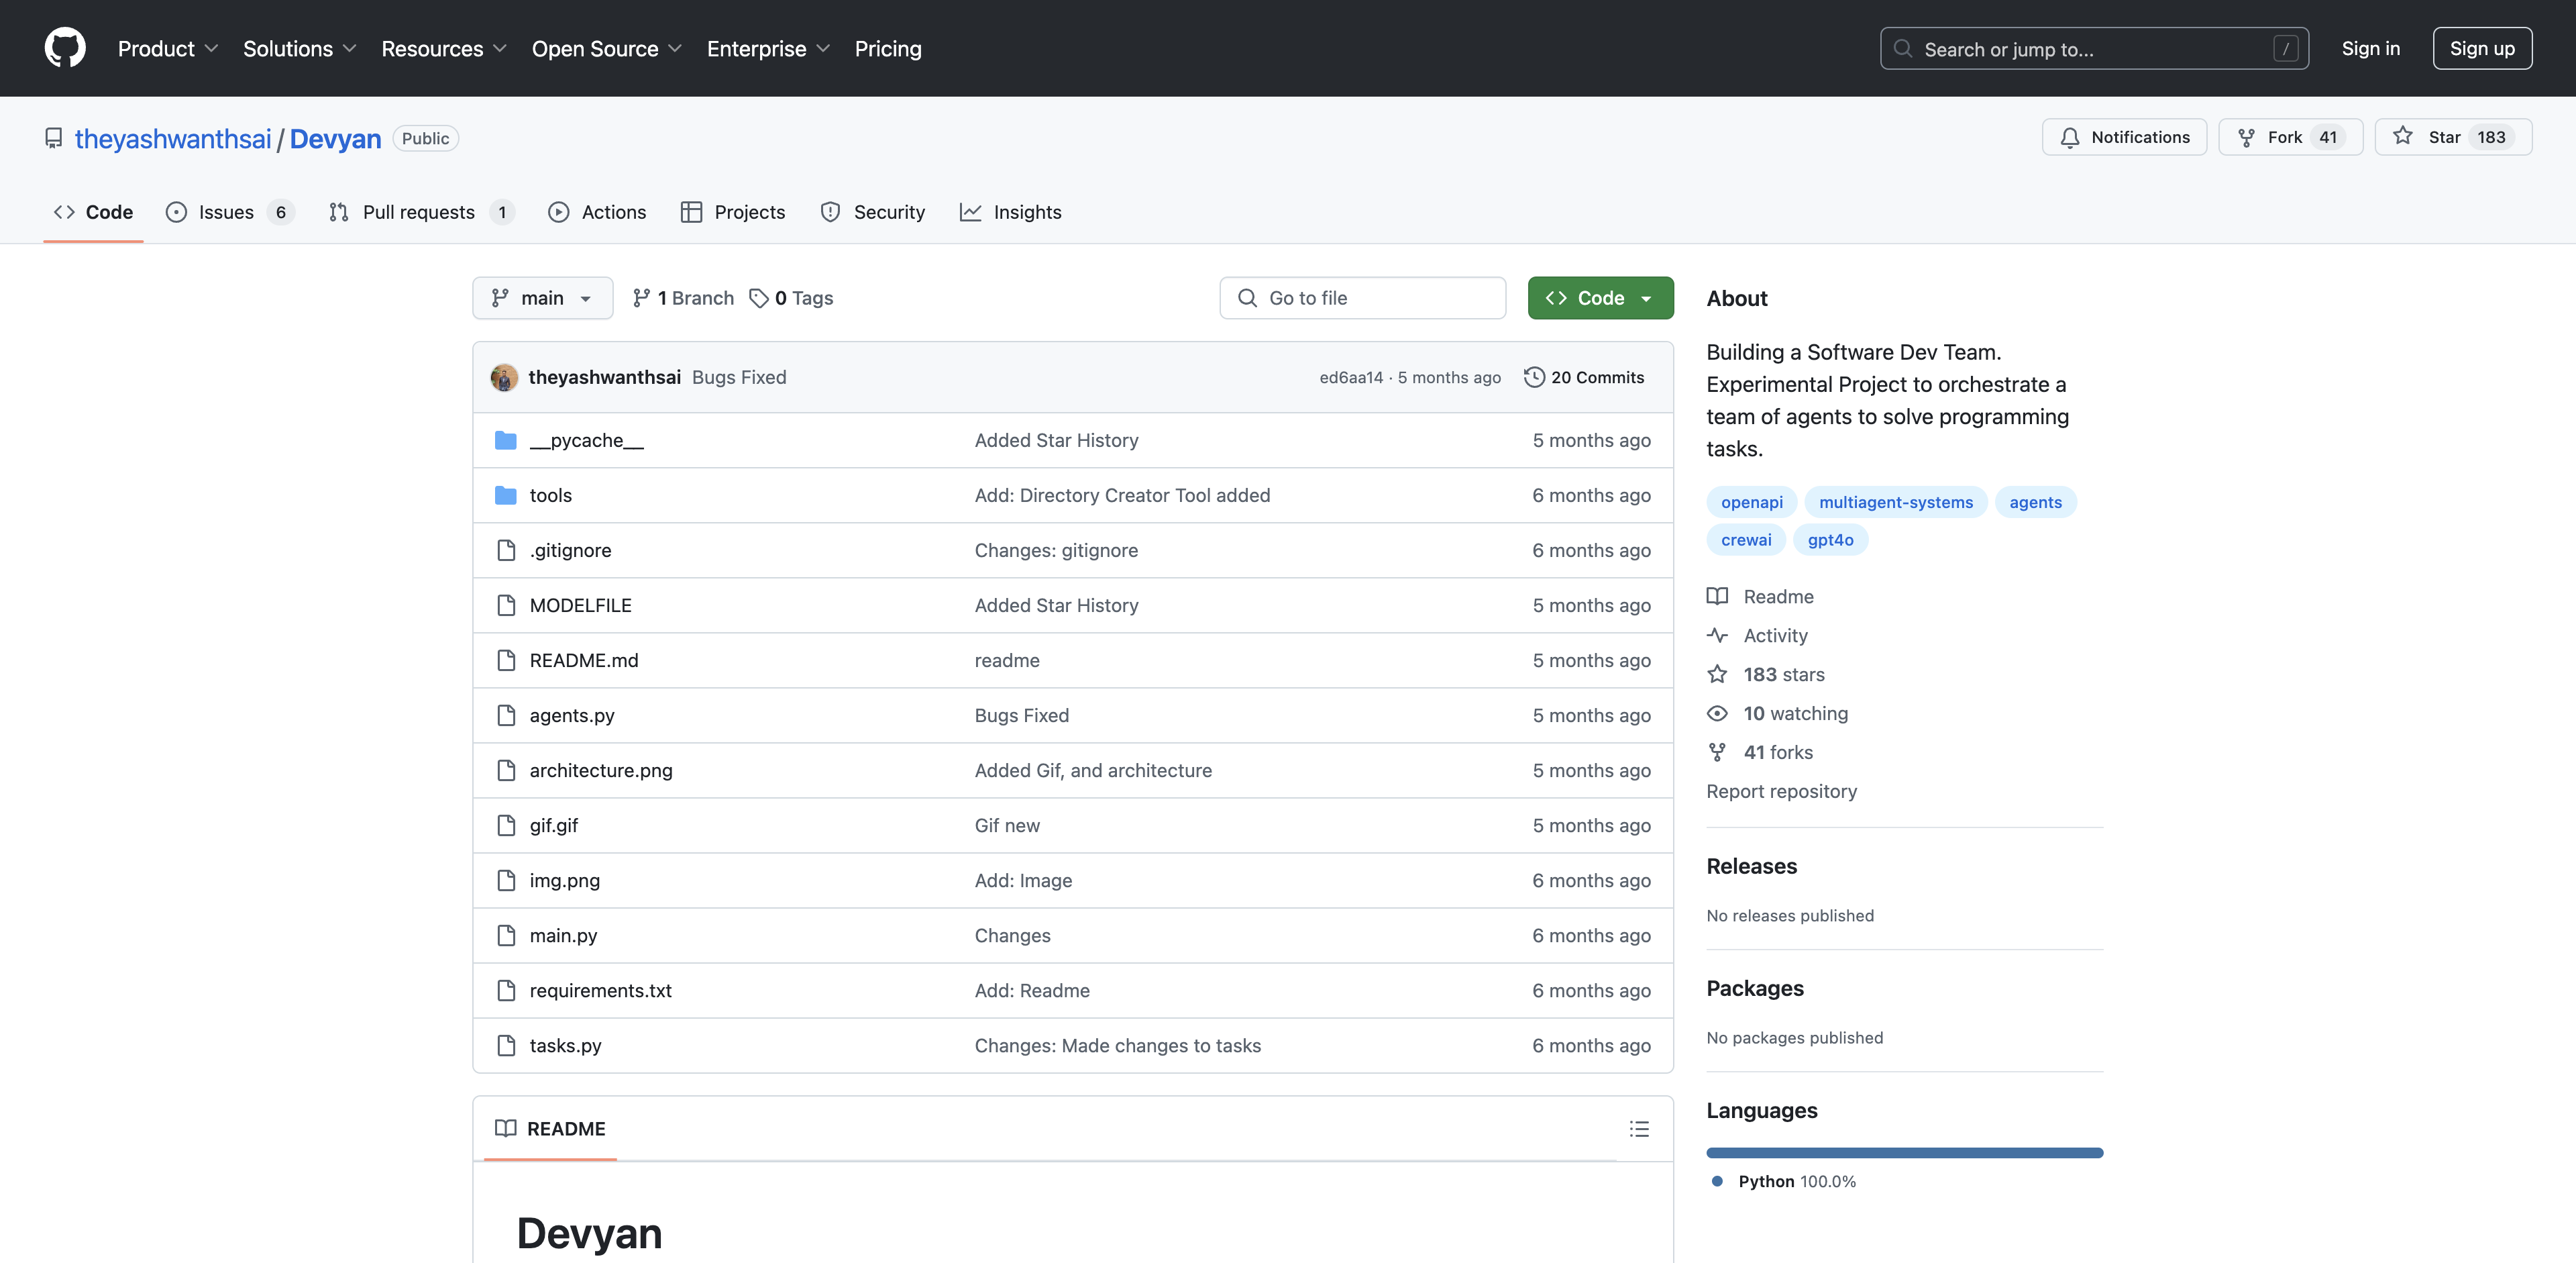Open the README.md file
Screen dimensions: 2576x1263
(x=583, y=660)
